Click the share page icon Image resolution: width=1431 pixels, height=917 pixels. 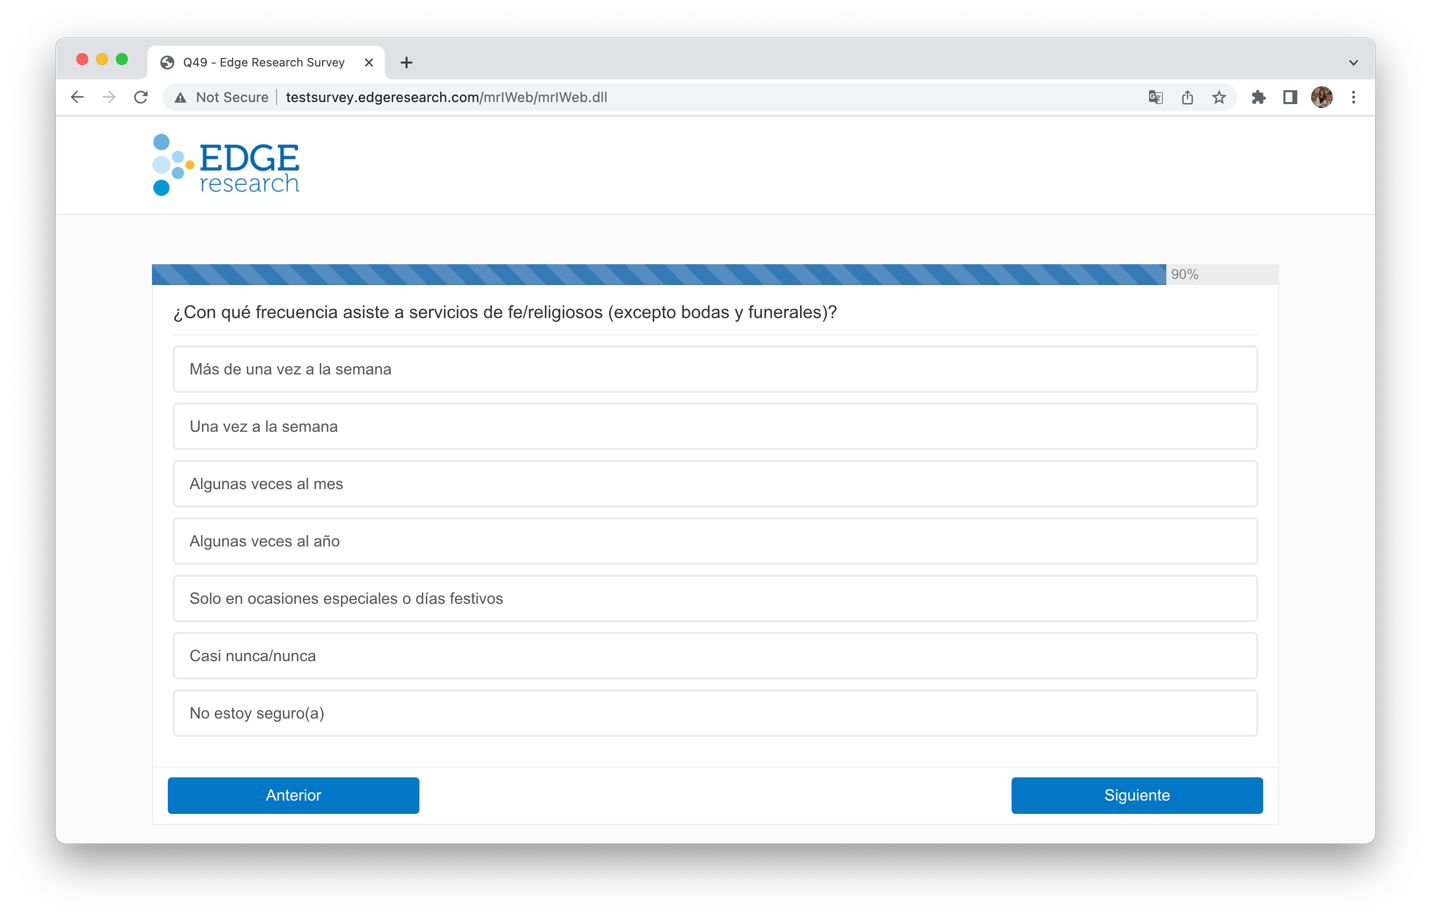(x=1187, y=97)
